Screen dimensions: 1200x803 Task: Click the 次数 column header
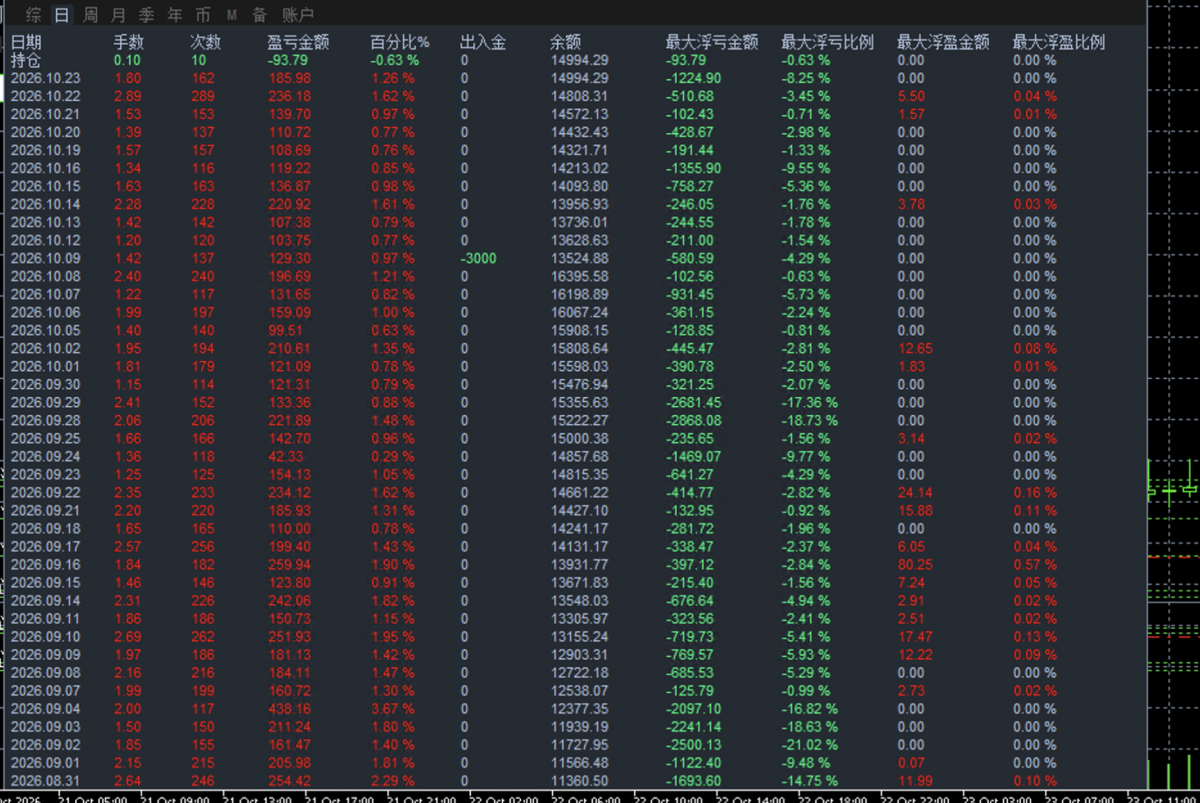[205, 42]
